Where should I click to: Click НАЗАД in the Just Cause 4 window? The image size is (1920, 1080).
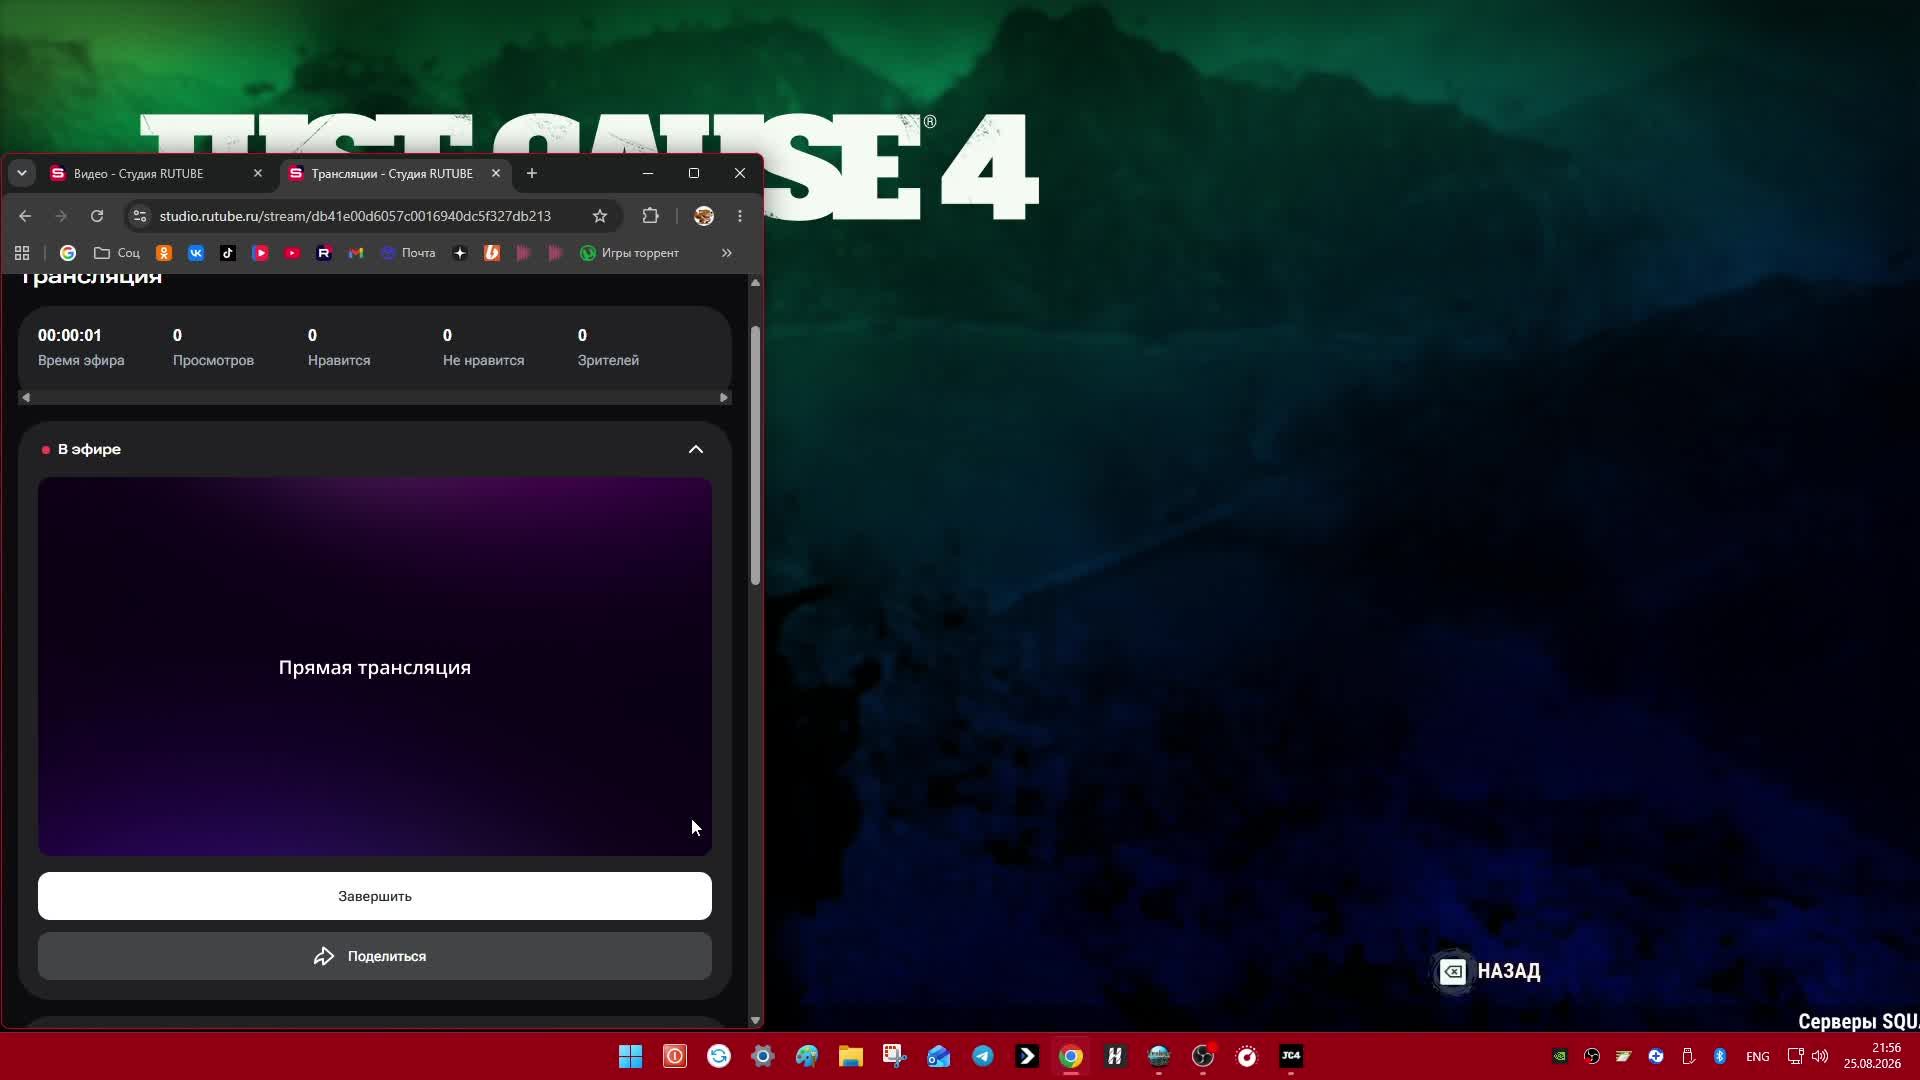(x=1490, y=971)
